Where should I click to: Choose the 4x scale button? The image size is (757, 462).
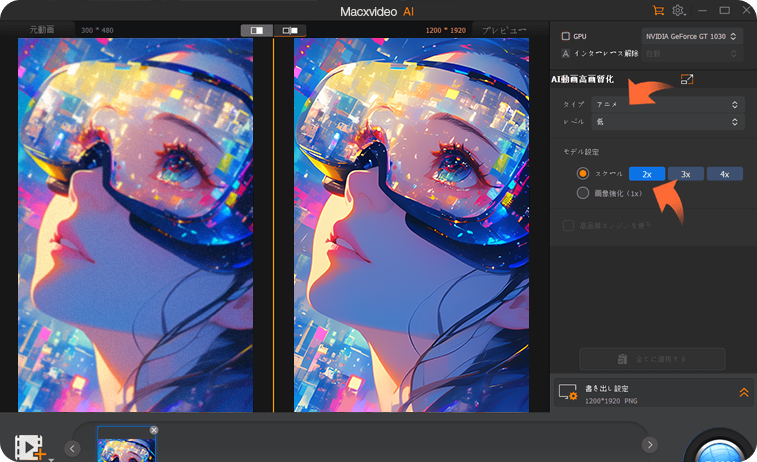tap(725, 174)
